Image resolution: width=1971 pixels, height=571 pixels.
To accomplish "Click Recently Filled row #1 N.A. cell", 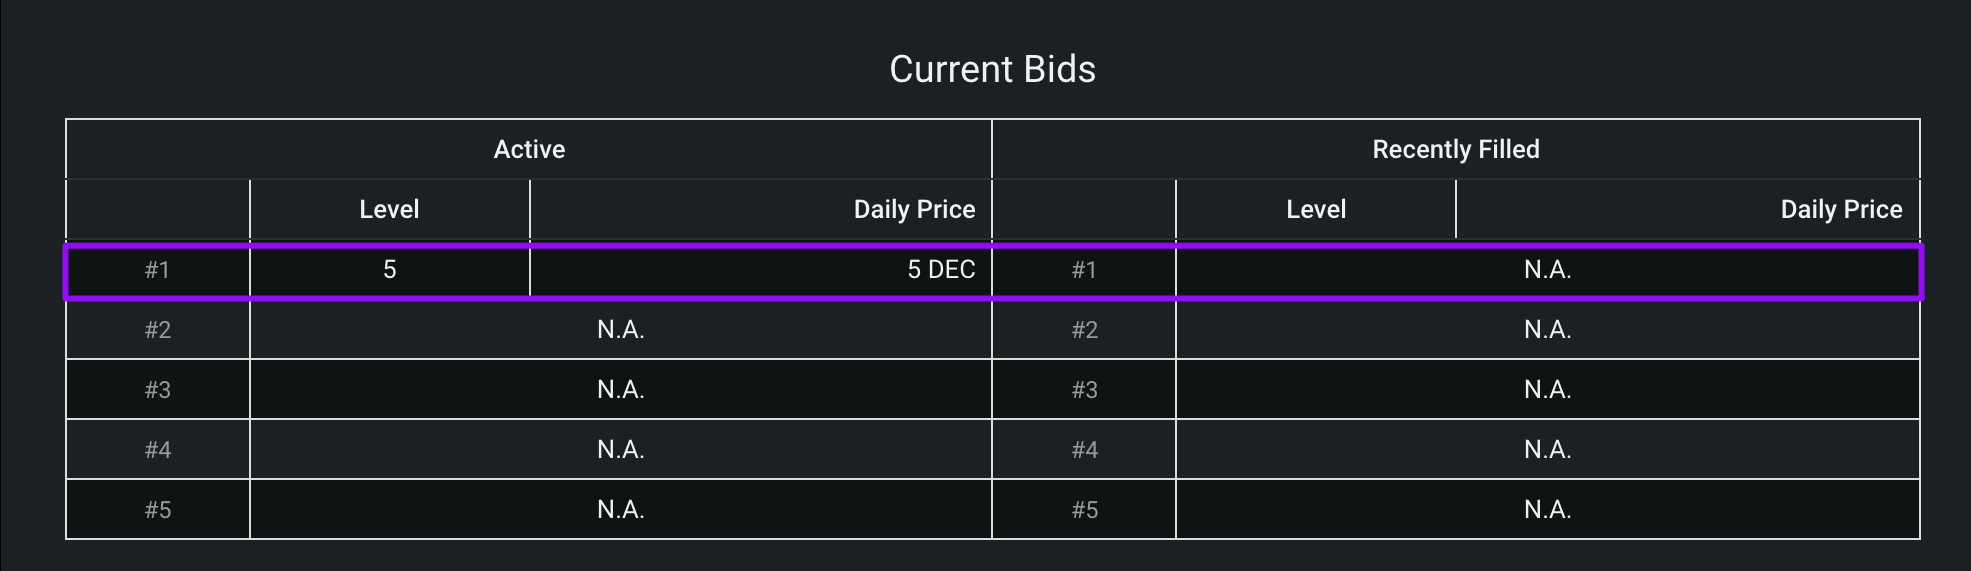I will pyautogui.click(x=1548, y=270).
